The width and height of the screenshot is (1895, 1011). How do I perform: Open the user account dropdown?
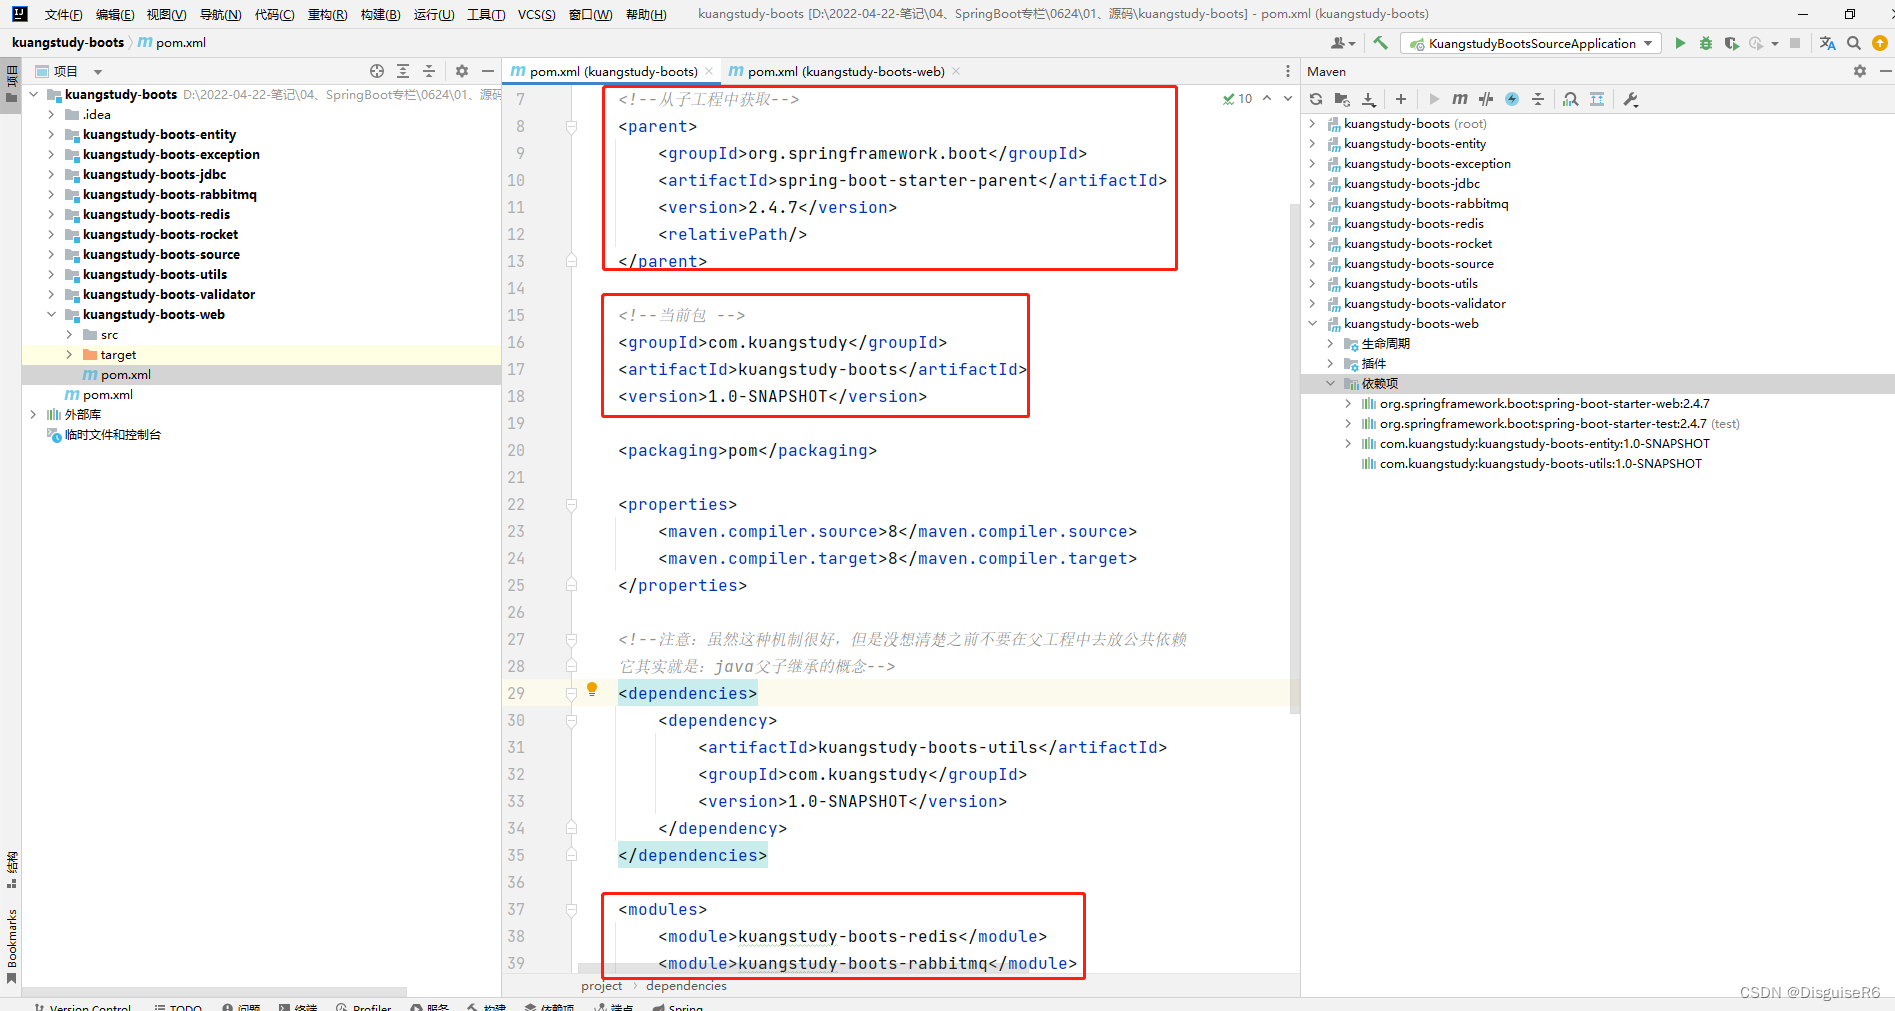click(x=1343, y=43)
